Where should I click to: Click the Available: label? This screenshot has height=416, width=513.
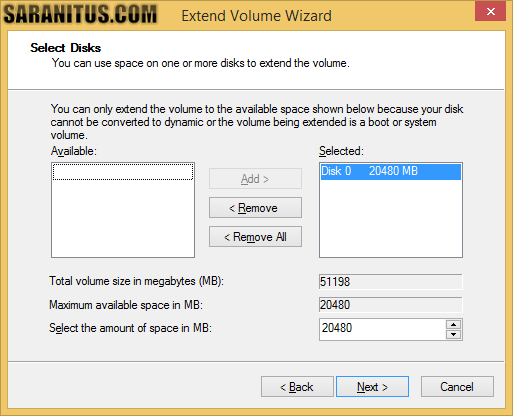click(x=74, y=151)
